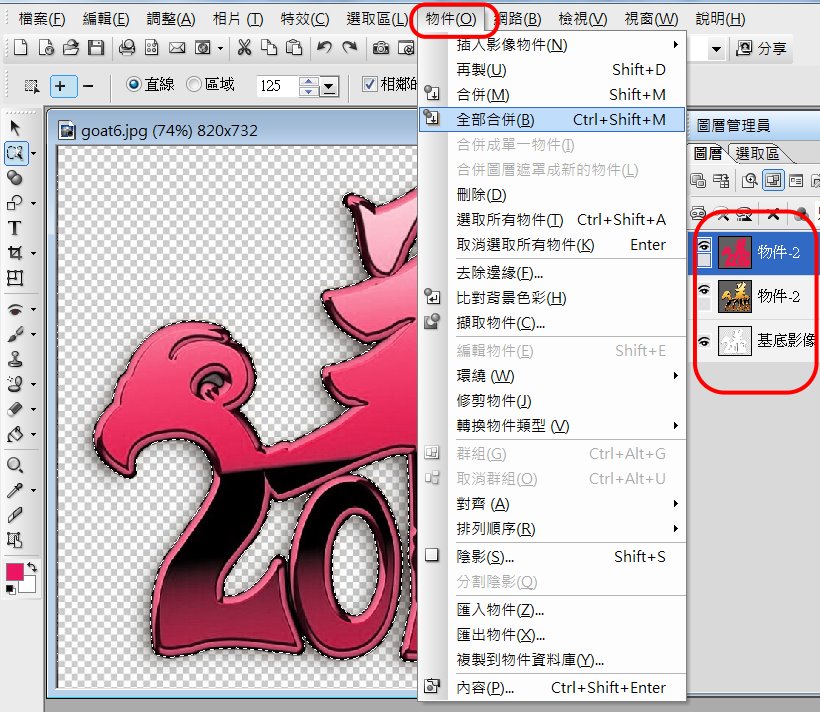
Task: Open the 檔案 menu
Action: coord(42,19)
